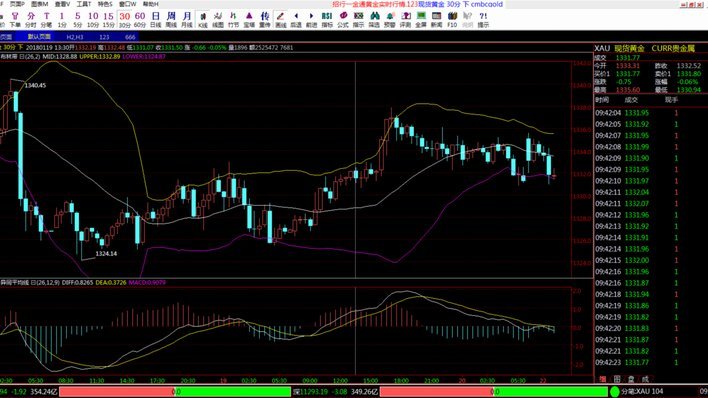Open the 页面P menu
708x398 pixels.
17,4
